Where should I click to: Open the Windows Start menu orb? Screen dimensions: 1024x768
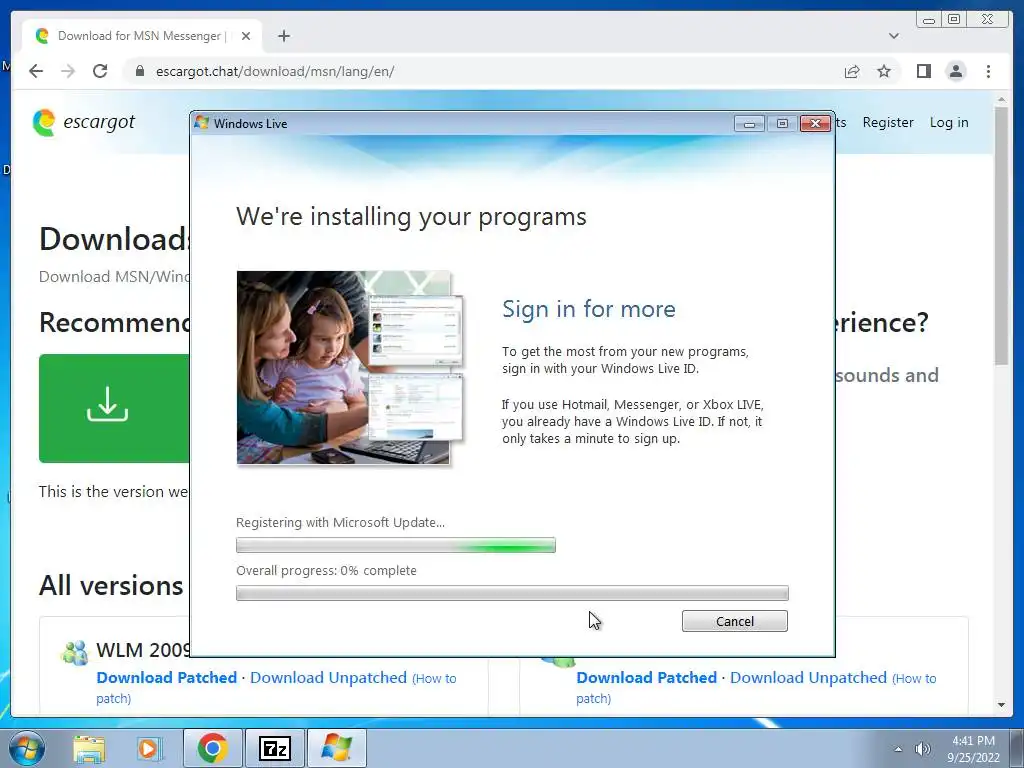(26, 748)
